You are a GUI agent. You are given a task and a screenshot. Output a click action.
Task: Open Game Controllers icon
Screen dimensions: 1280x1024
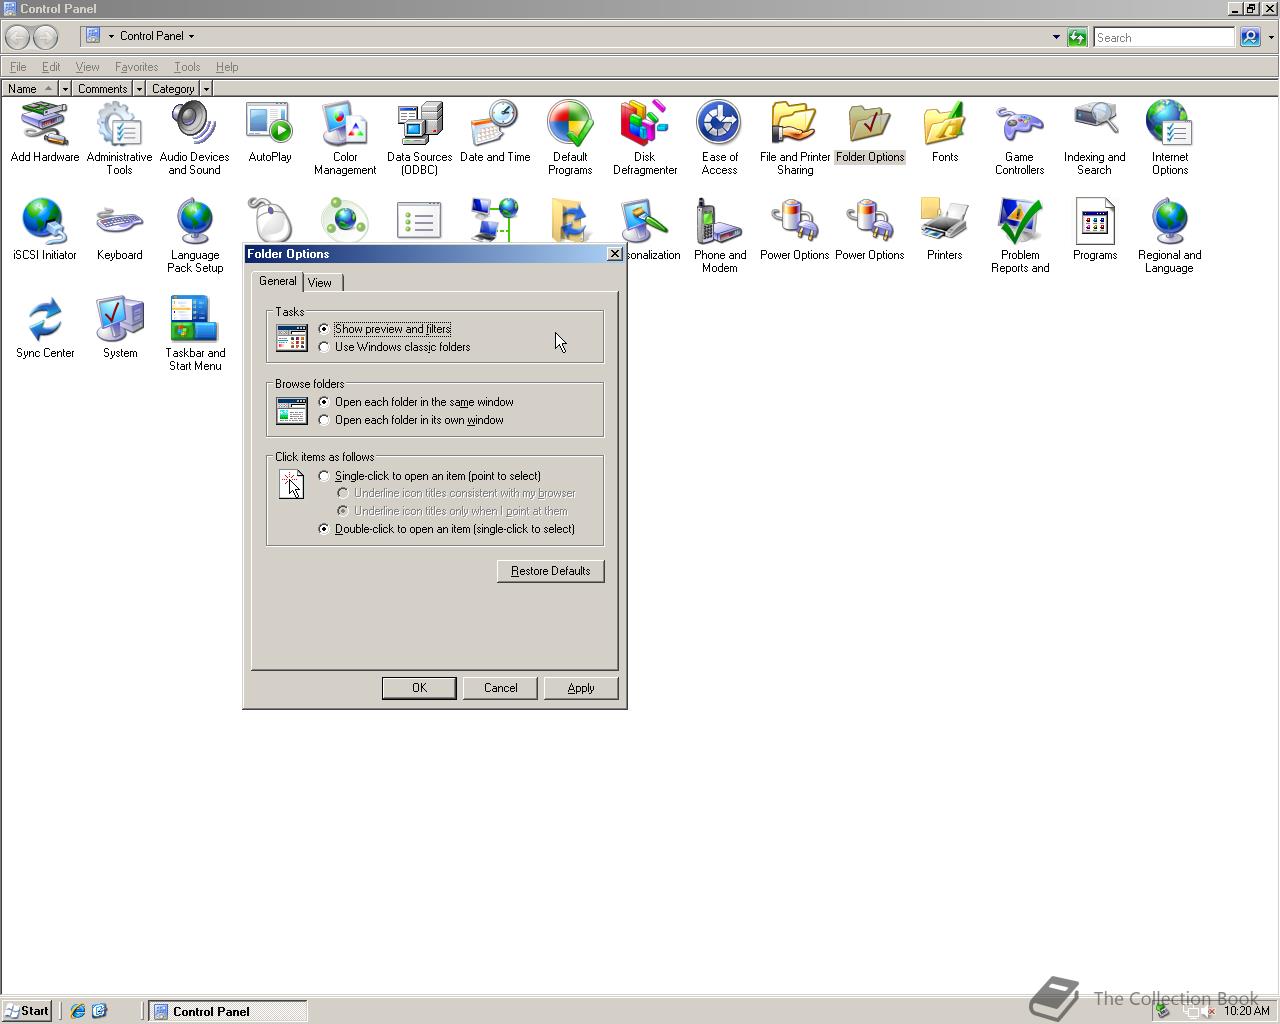1019,138
